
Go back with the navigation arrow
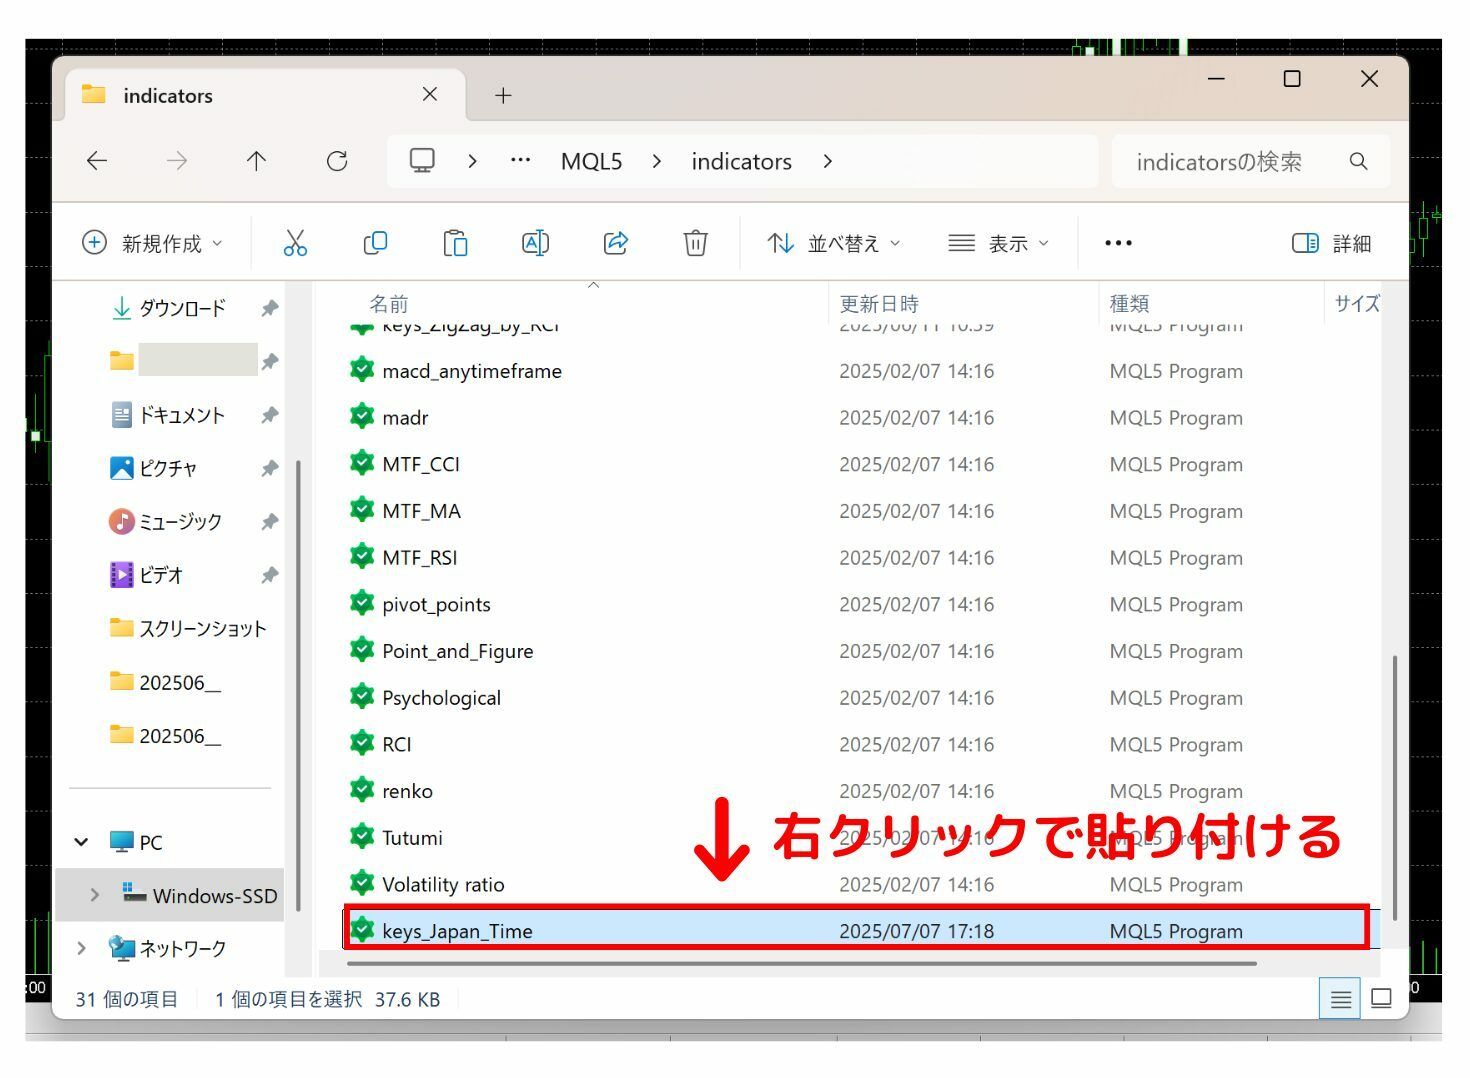(96, 161)
